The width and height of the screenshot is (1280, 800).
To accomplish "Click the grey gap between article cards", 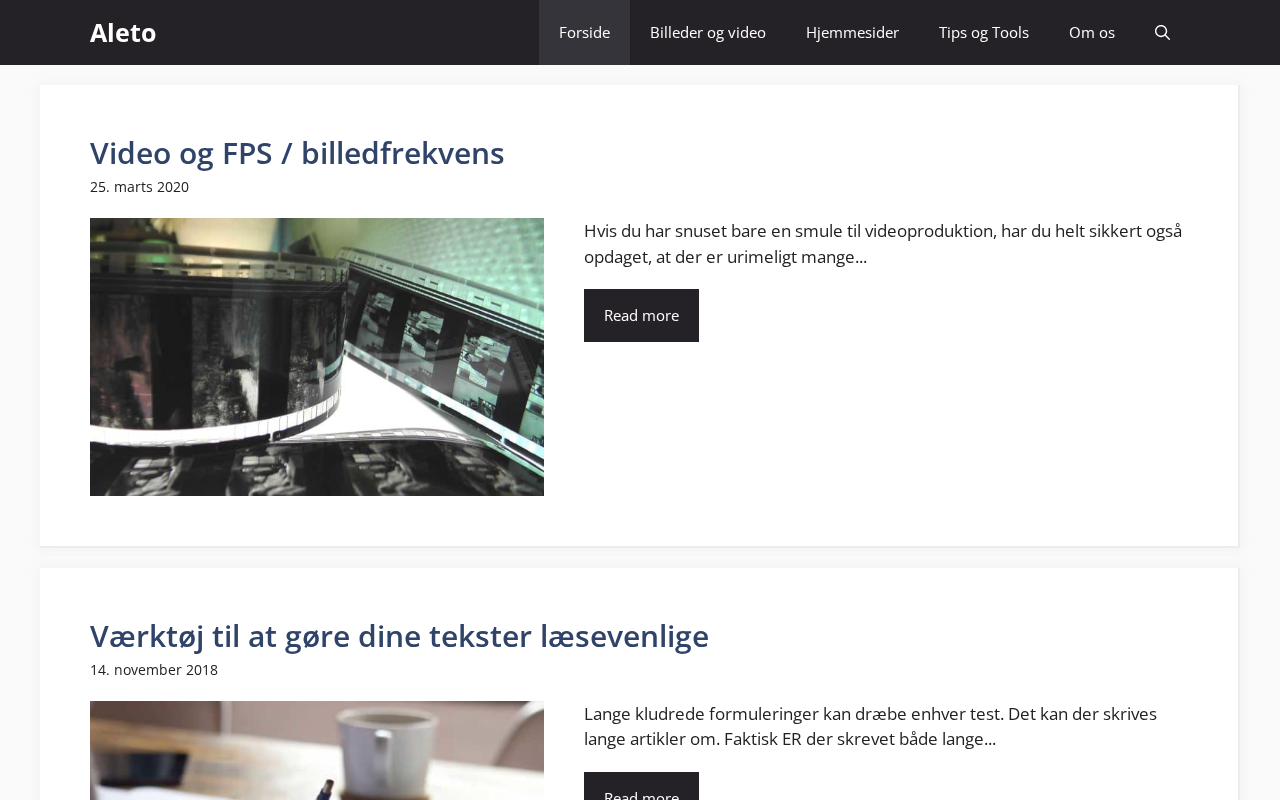I will 639,557.
